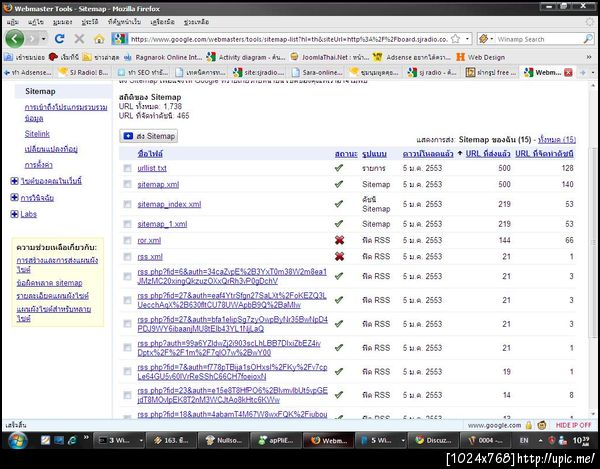Tick checkbox for rss.php?fid=6 row

pyautogui.click(x=127, y=276)
